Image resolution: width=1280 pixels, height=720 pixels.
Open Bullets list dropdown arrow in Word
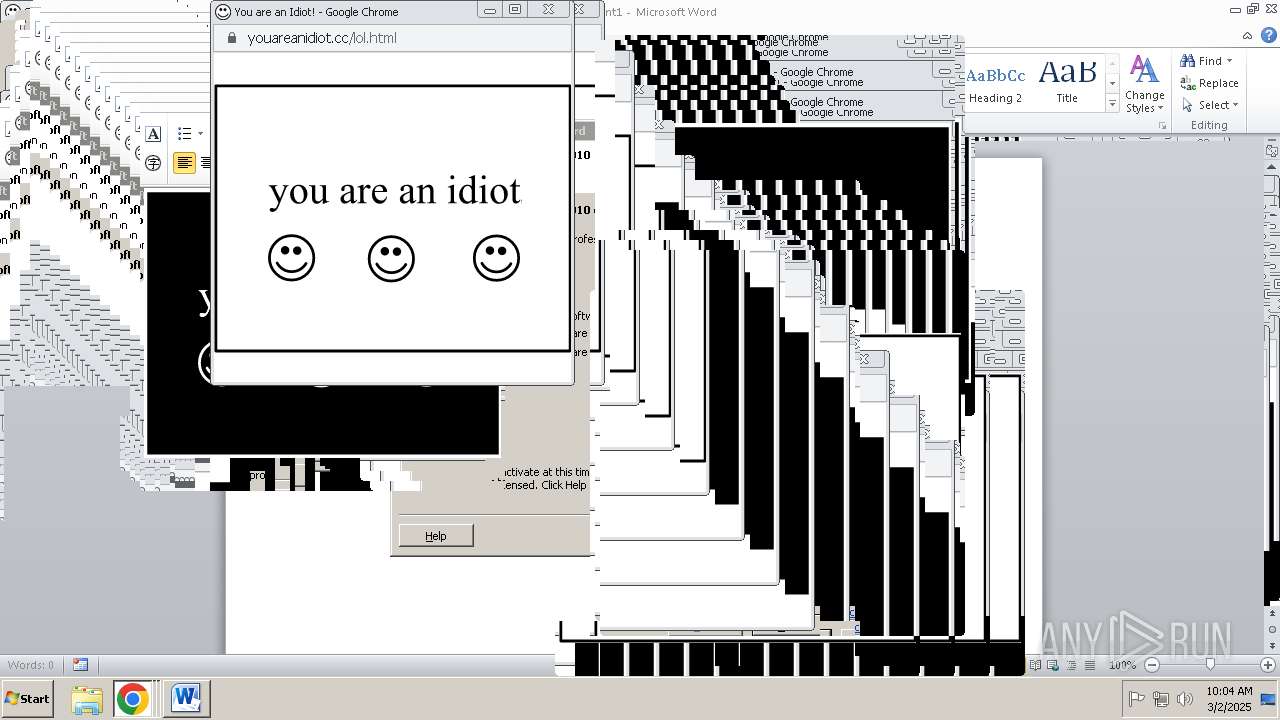[x=200, y=134]
